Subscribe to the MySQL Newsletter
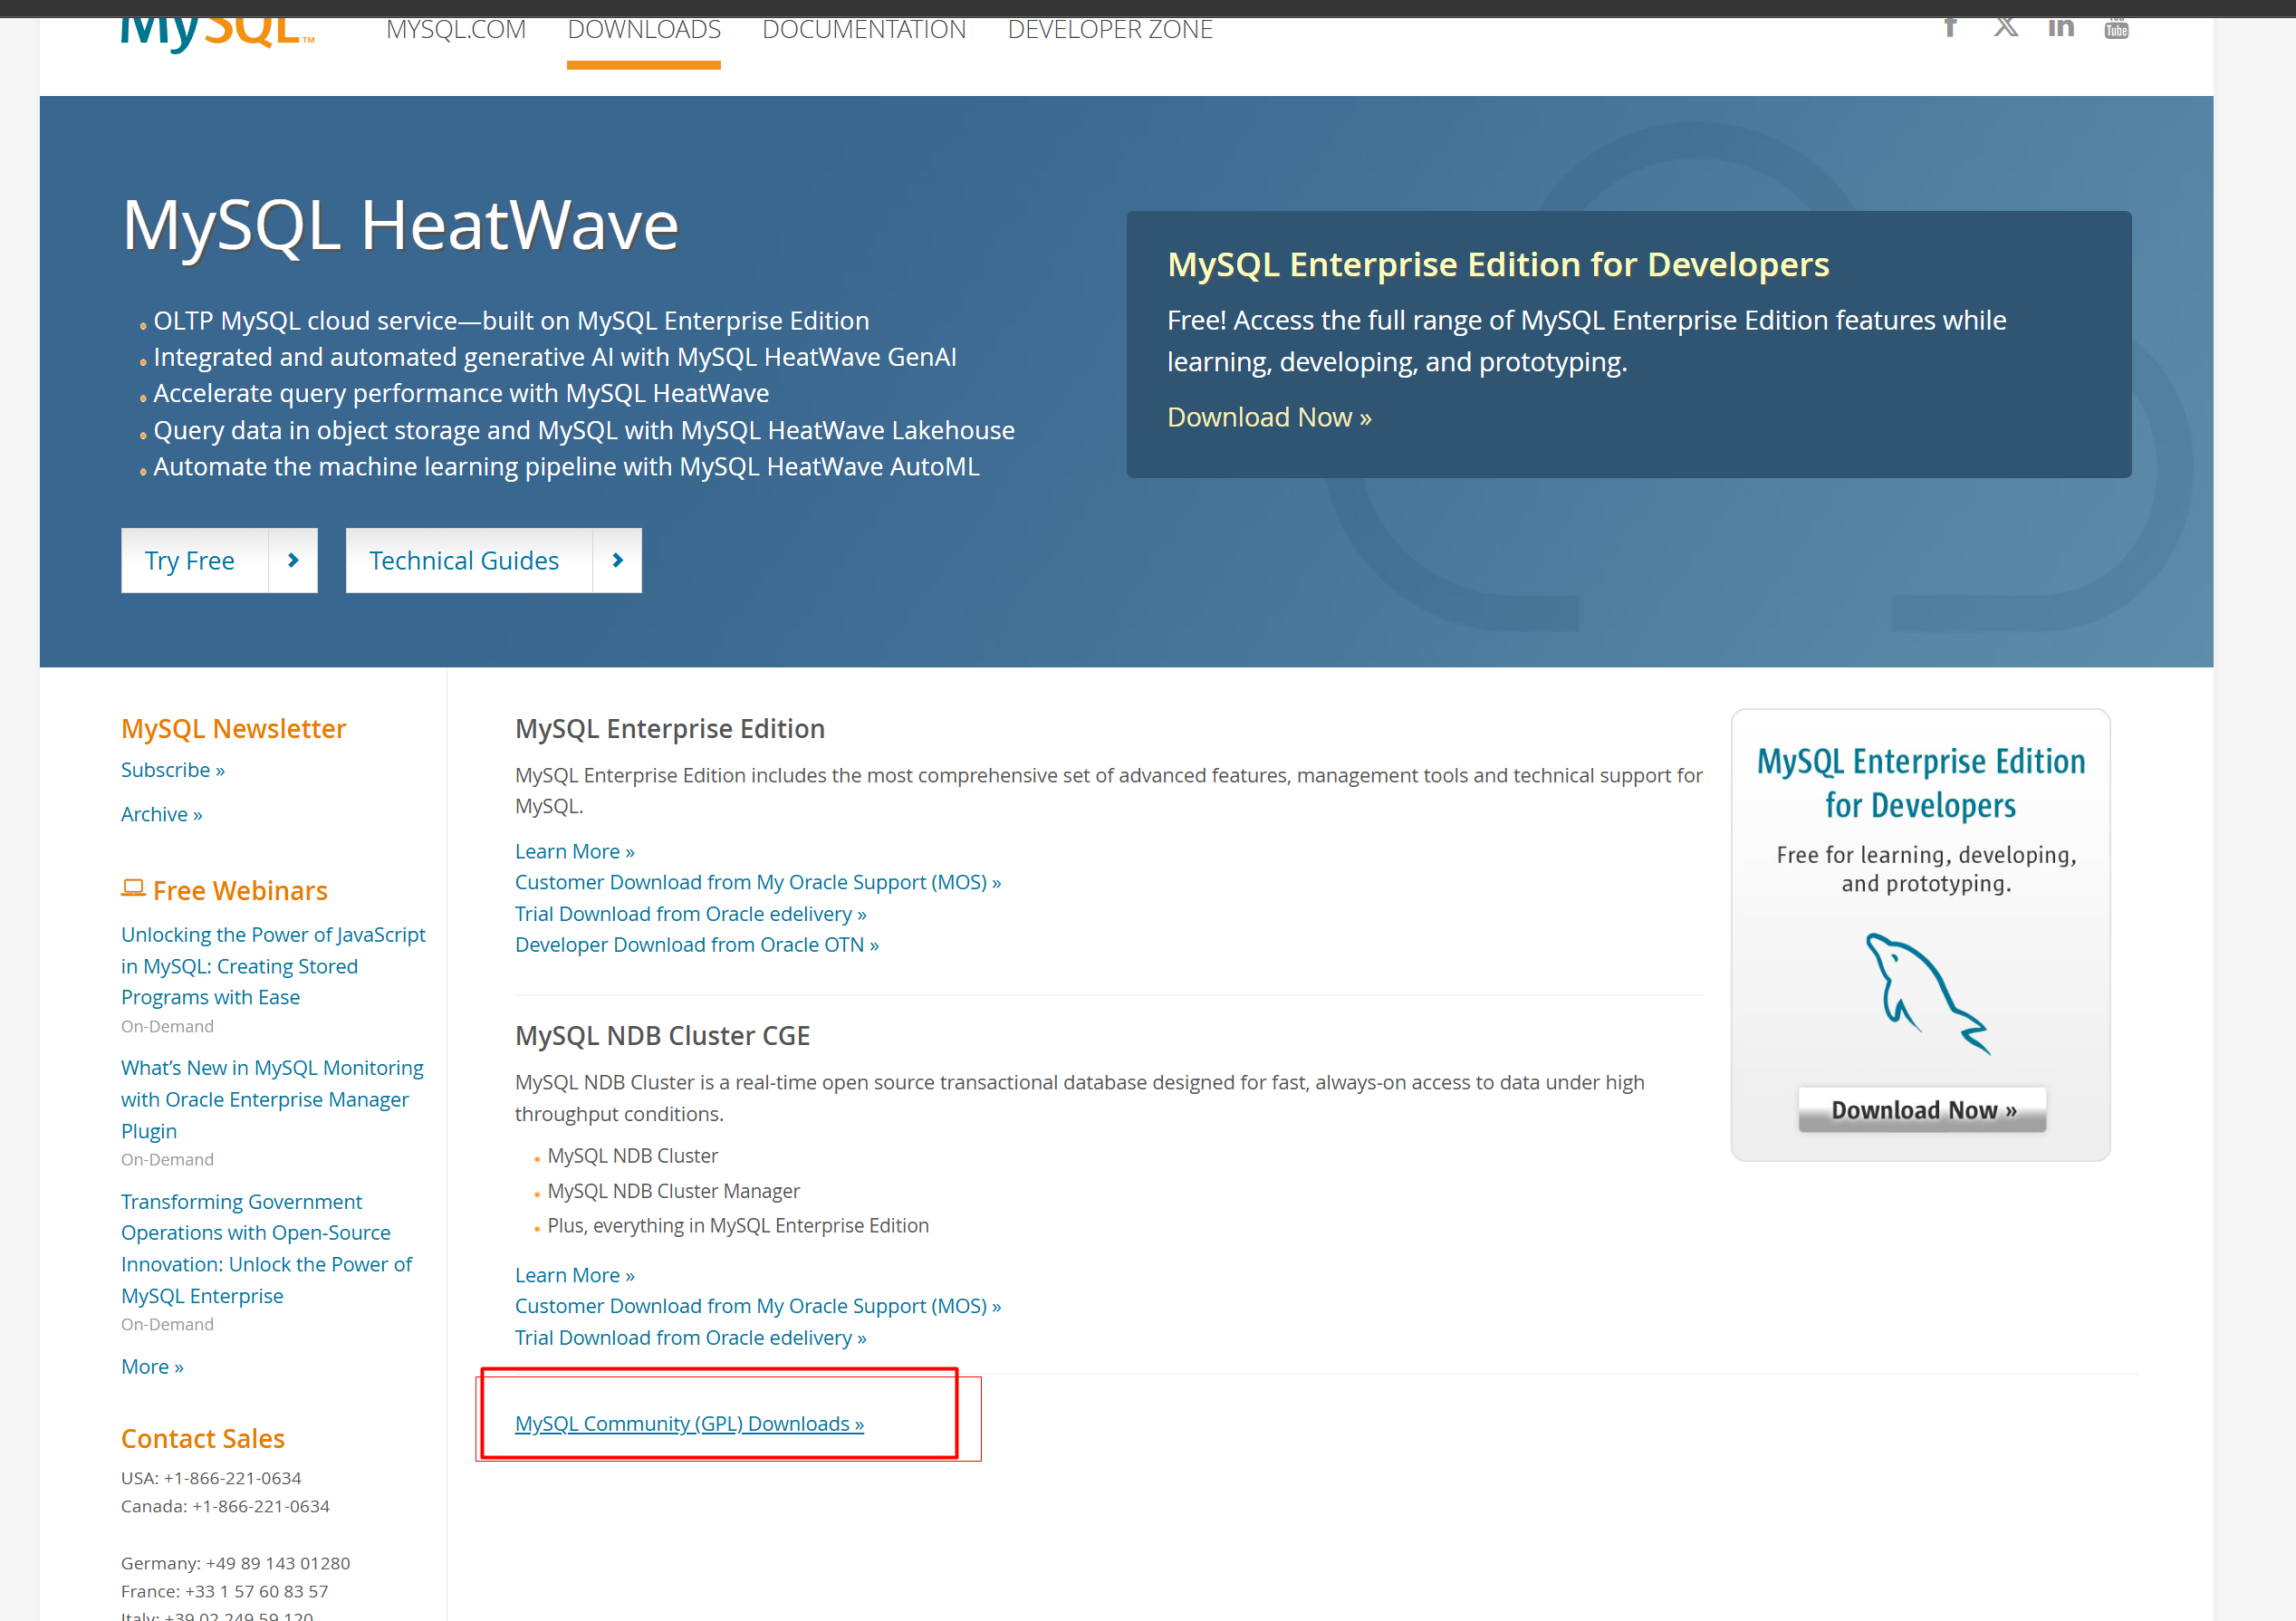2296x1621 pixels. [172, 769]
